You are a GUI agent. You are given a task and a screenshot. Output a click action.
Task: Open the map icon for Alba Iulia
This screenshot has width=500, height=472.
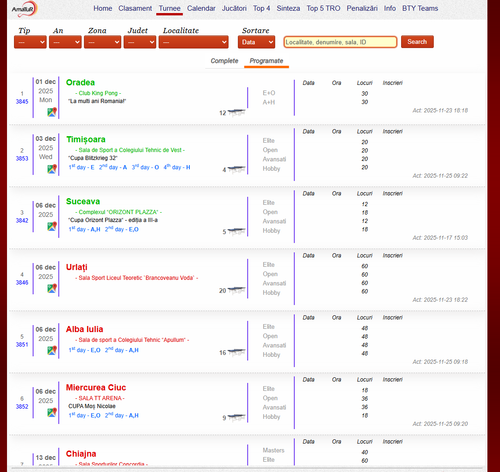[x=52, y=350]
